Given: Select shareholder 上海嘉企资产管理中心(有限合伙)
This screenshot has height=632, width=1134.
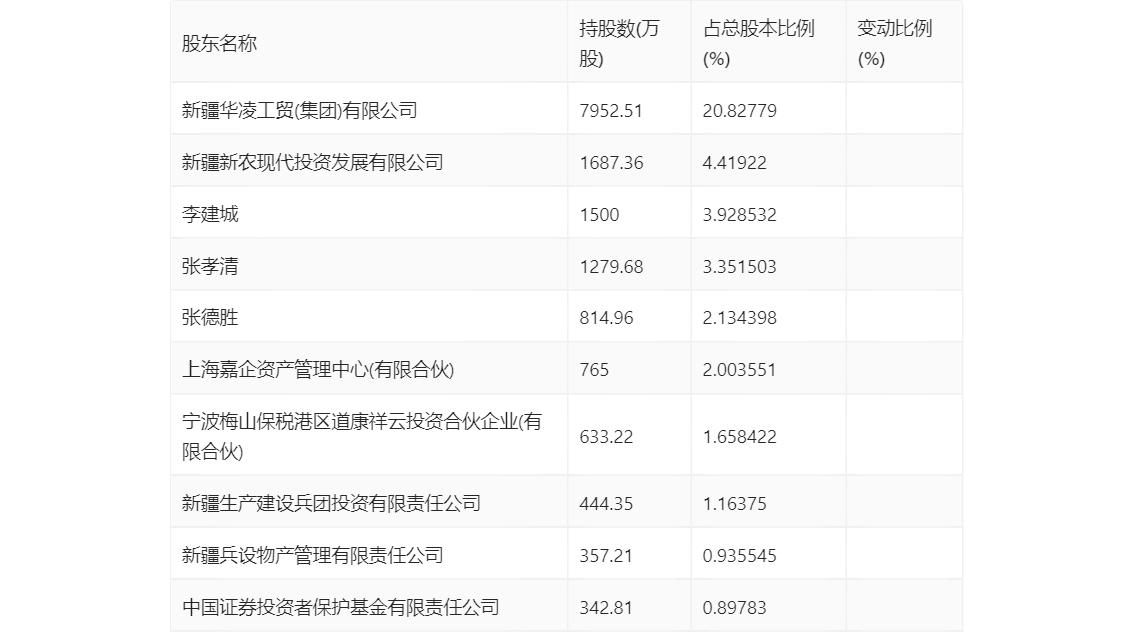Looking at the screenshot, I should tap(318, 370).
